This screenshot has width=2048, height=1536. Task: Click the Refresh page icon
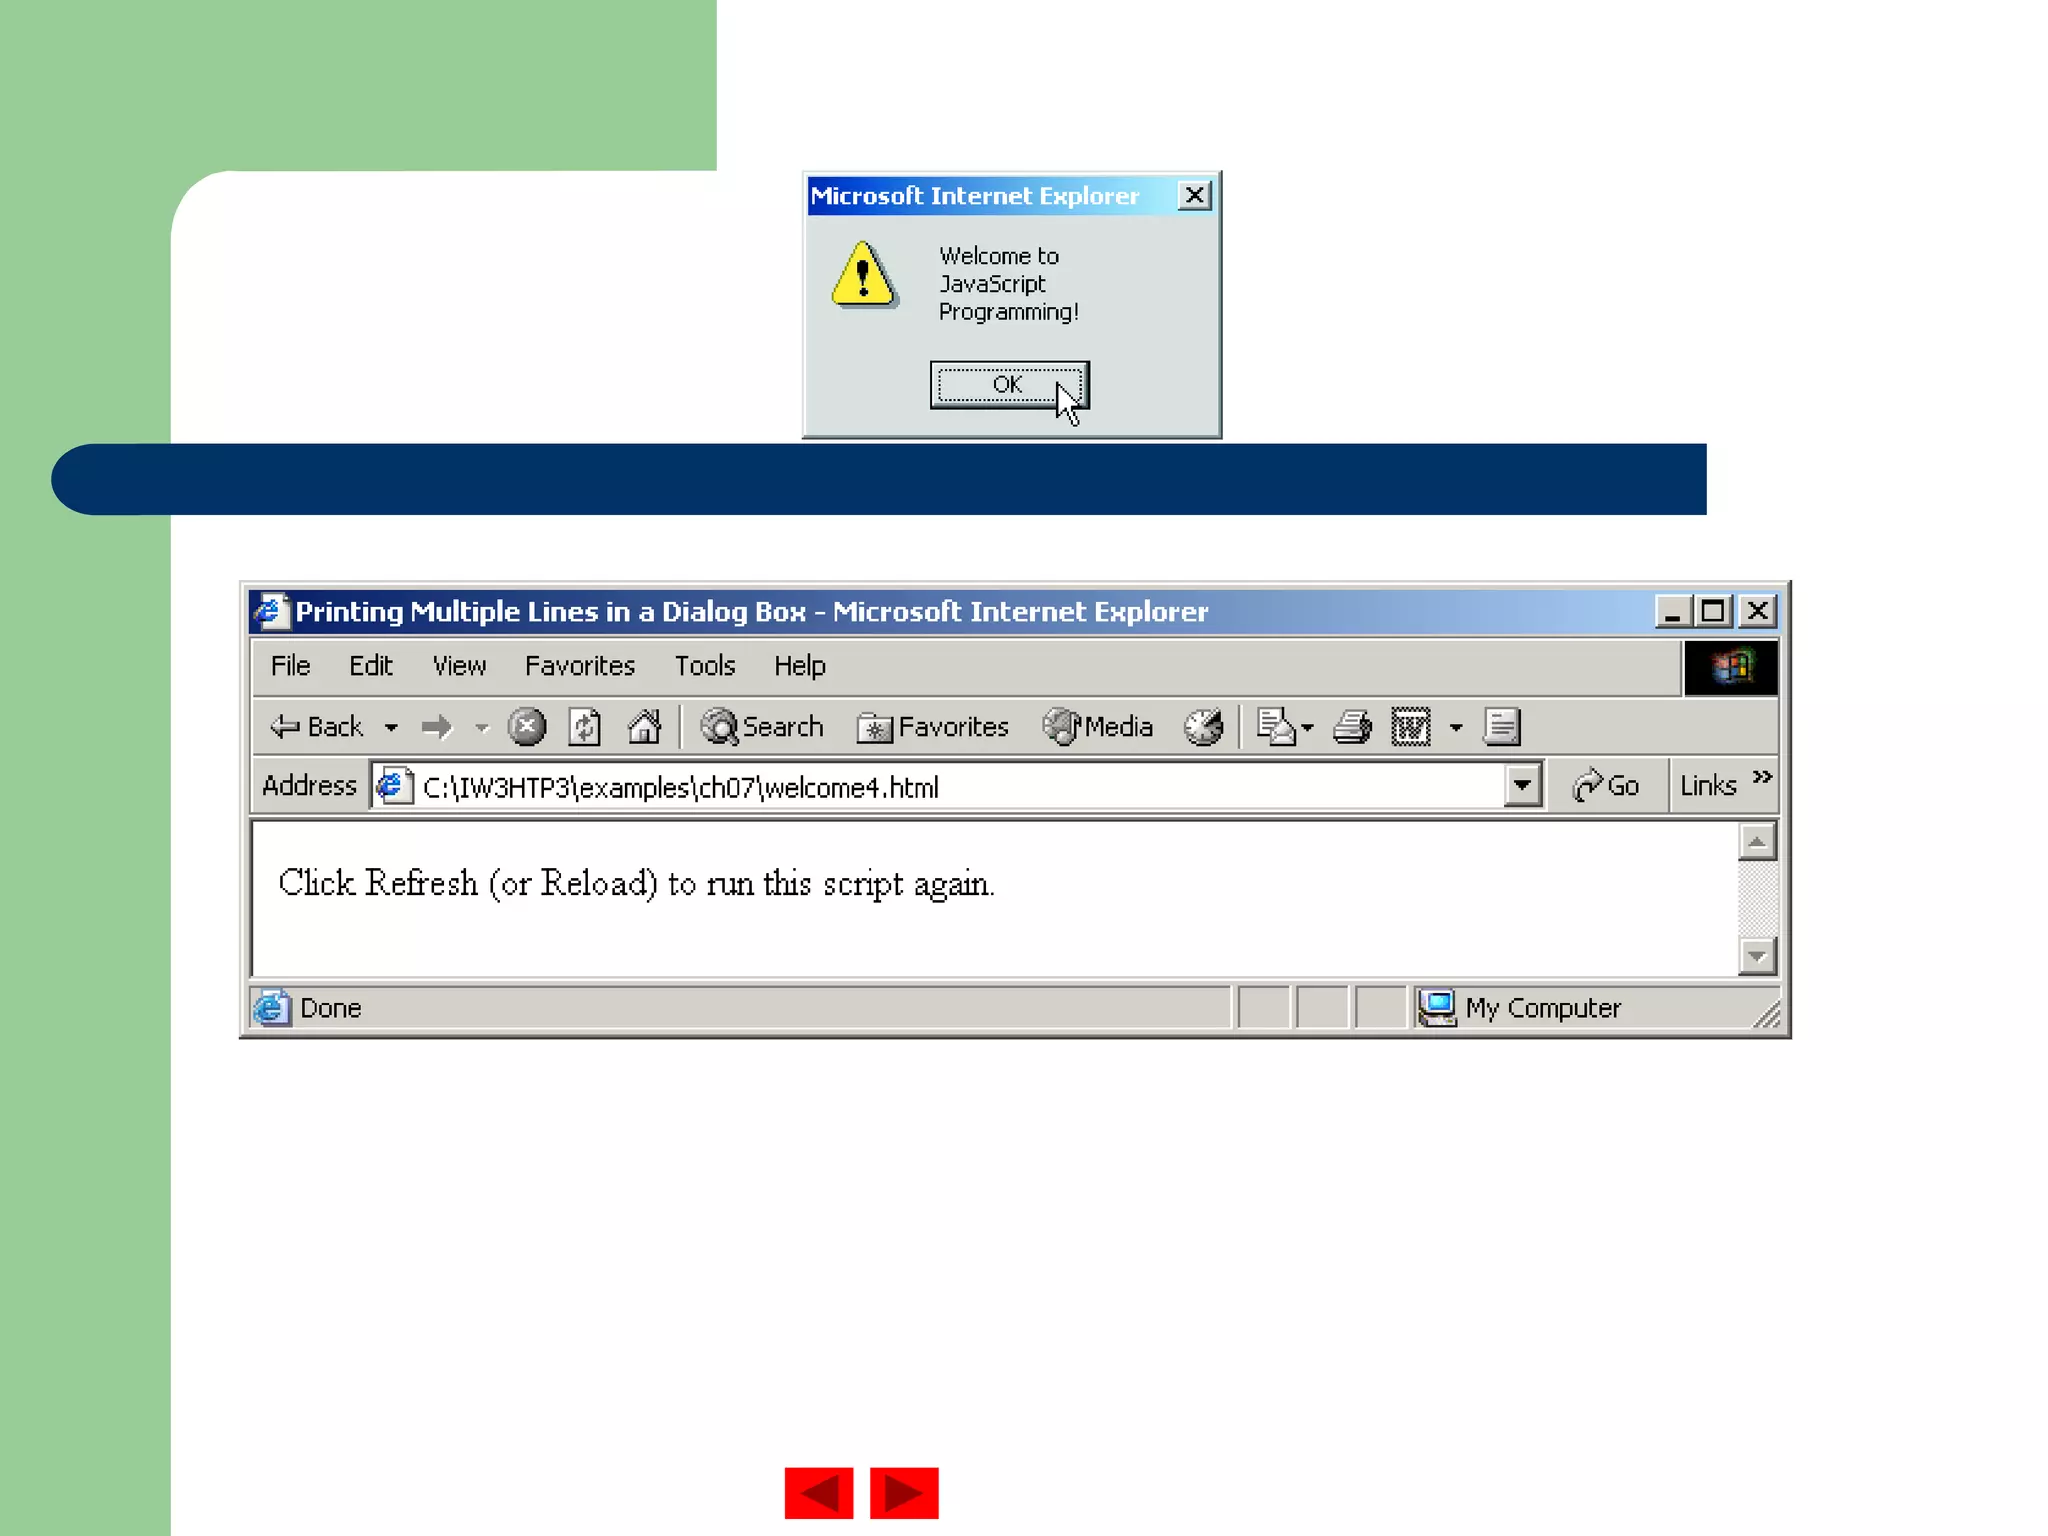[x=584, y=727]
